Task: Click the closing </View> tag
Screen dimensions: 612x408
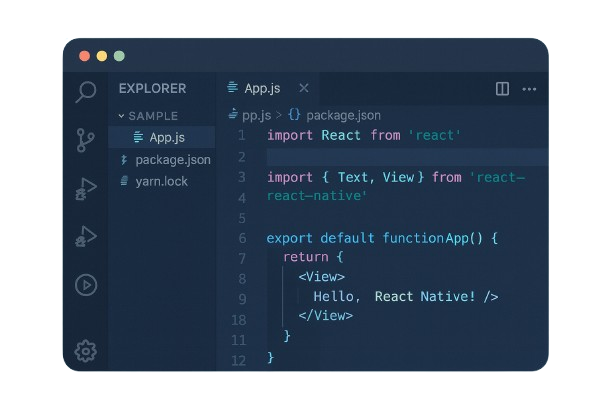Action: click(326, 315)
